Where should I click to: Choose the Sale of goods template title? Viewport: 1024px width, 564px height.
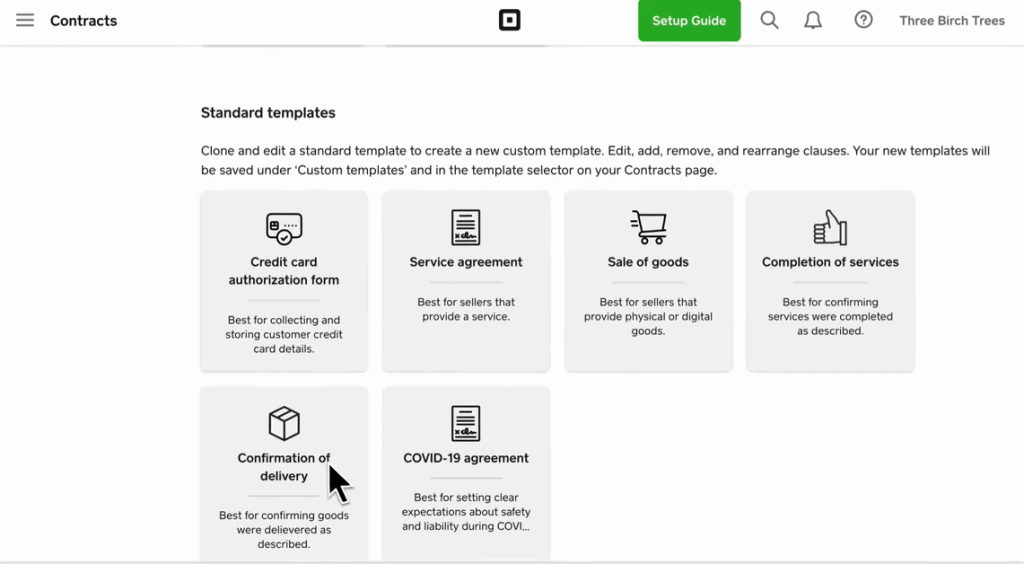(648, 262)
